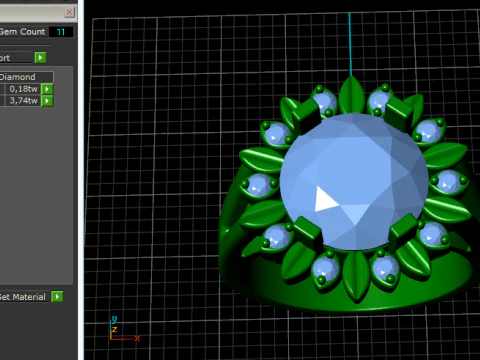Click the XYZ axis indicator
Image resolution: width=480 pixels, height=360 pixels.
[124, 329]
